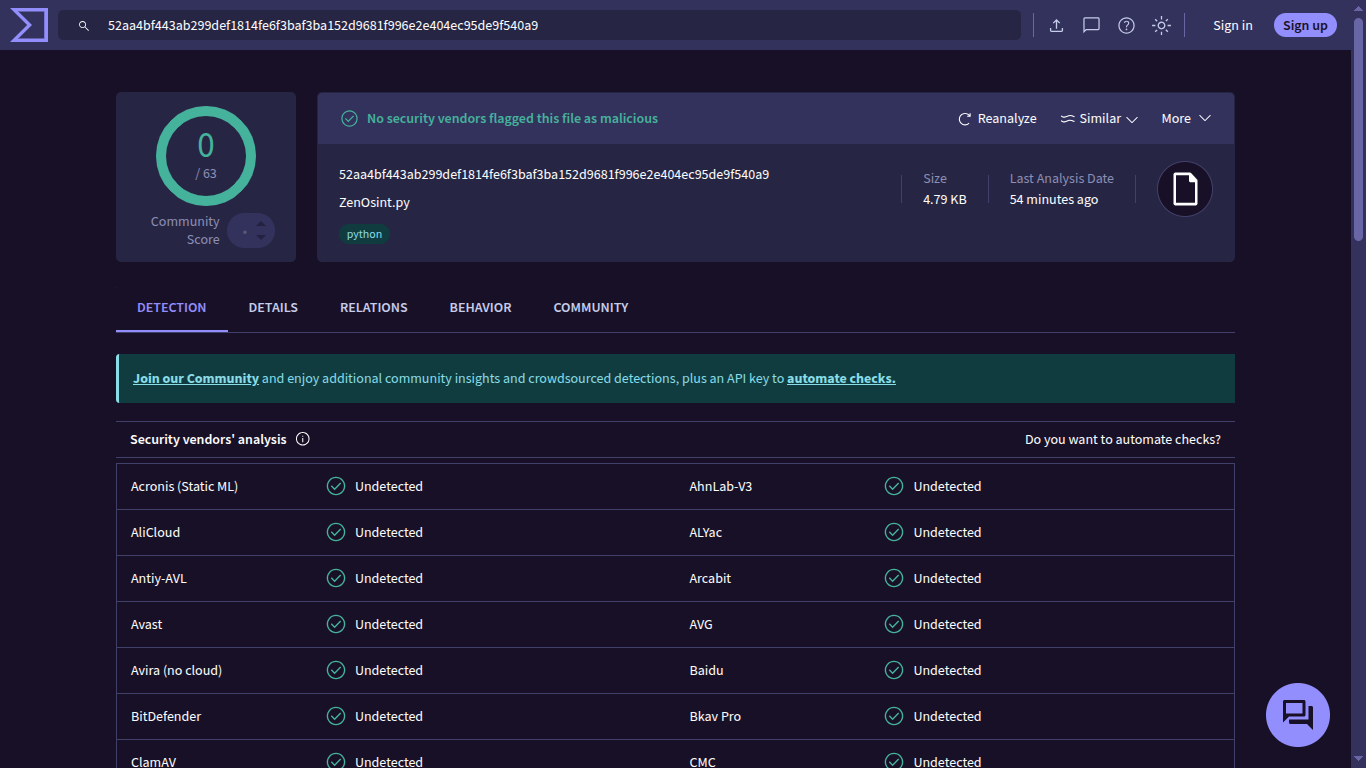The width and height of the screenshot is (1366, 768).
Task: Expand the Similar dropdown
Action: [1099, 118]
